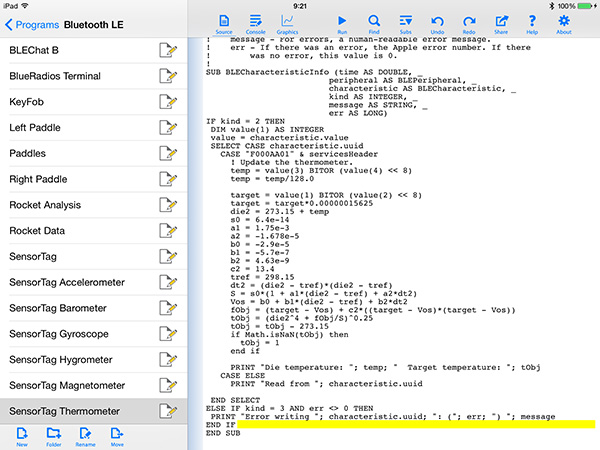This screenshot has height=450, width=600.
Task: Select BLEChat B in the list
Action: (94, 50)
